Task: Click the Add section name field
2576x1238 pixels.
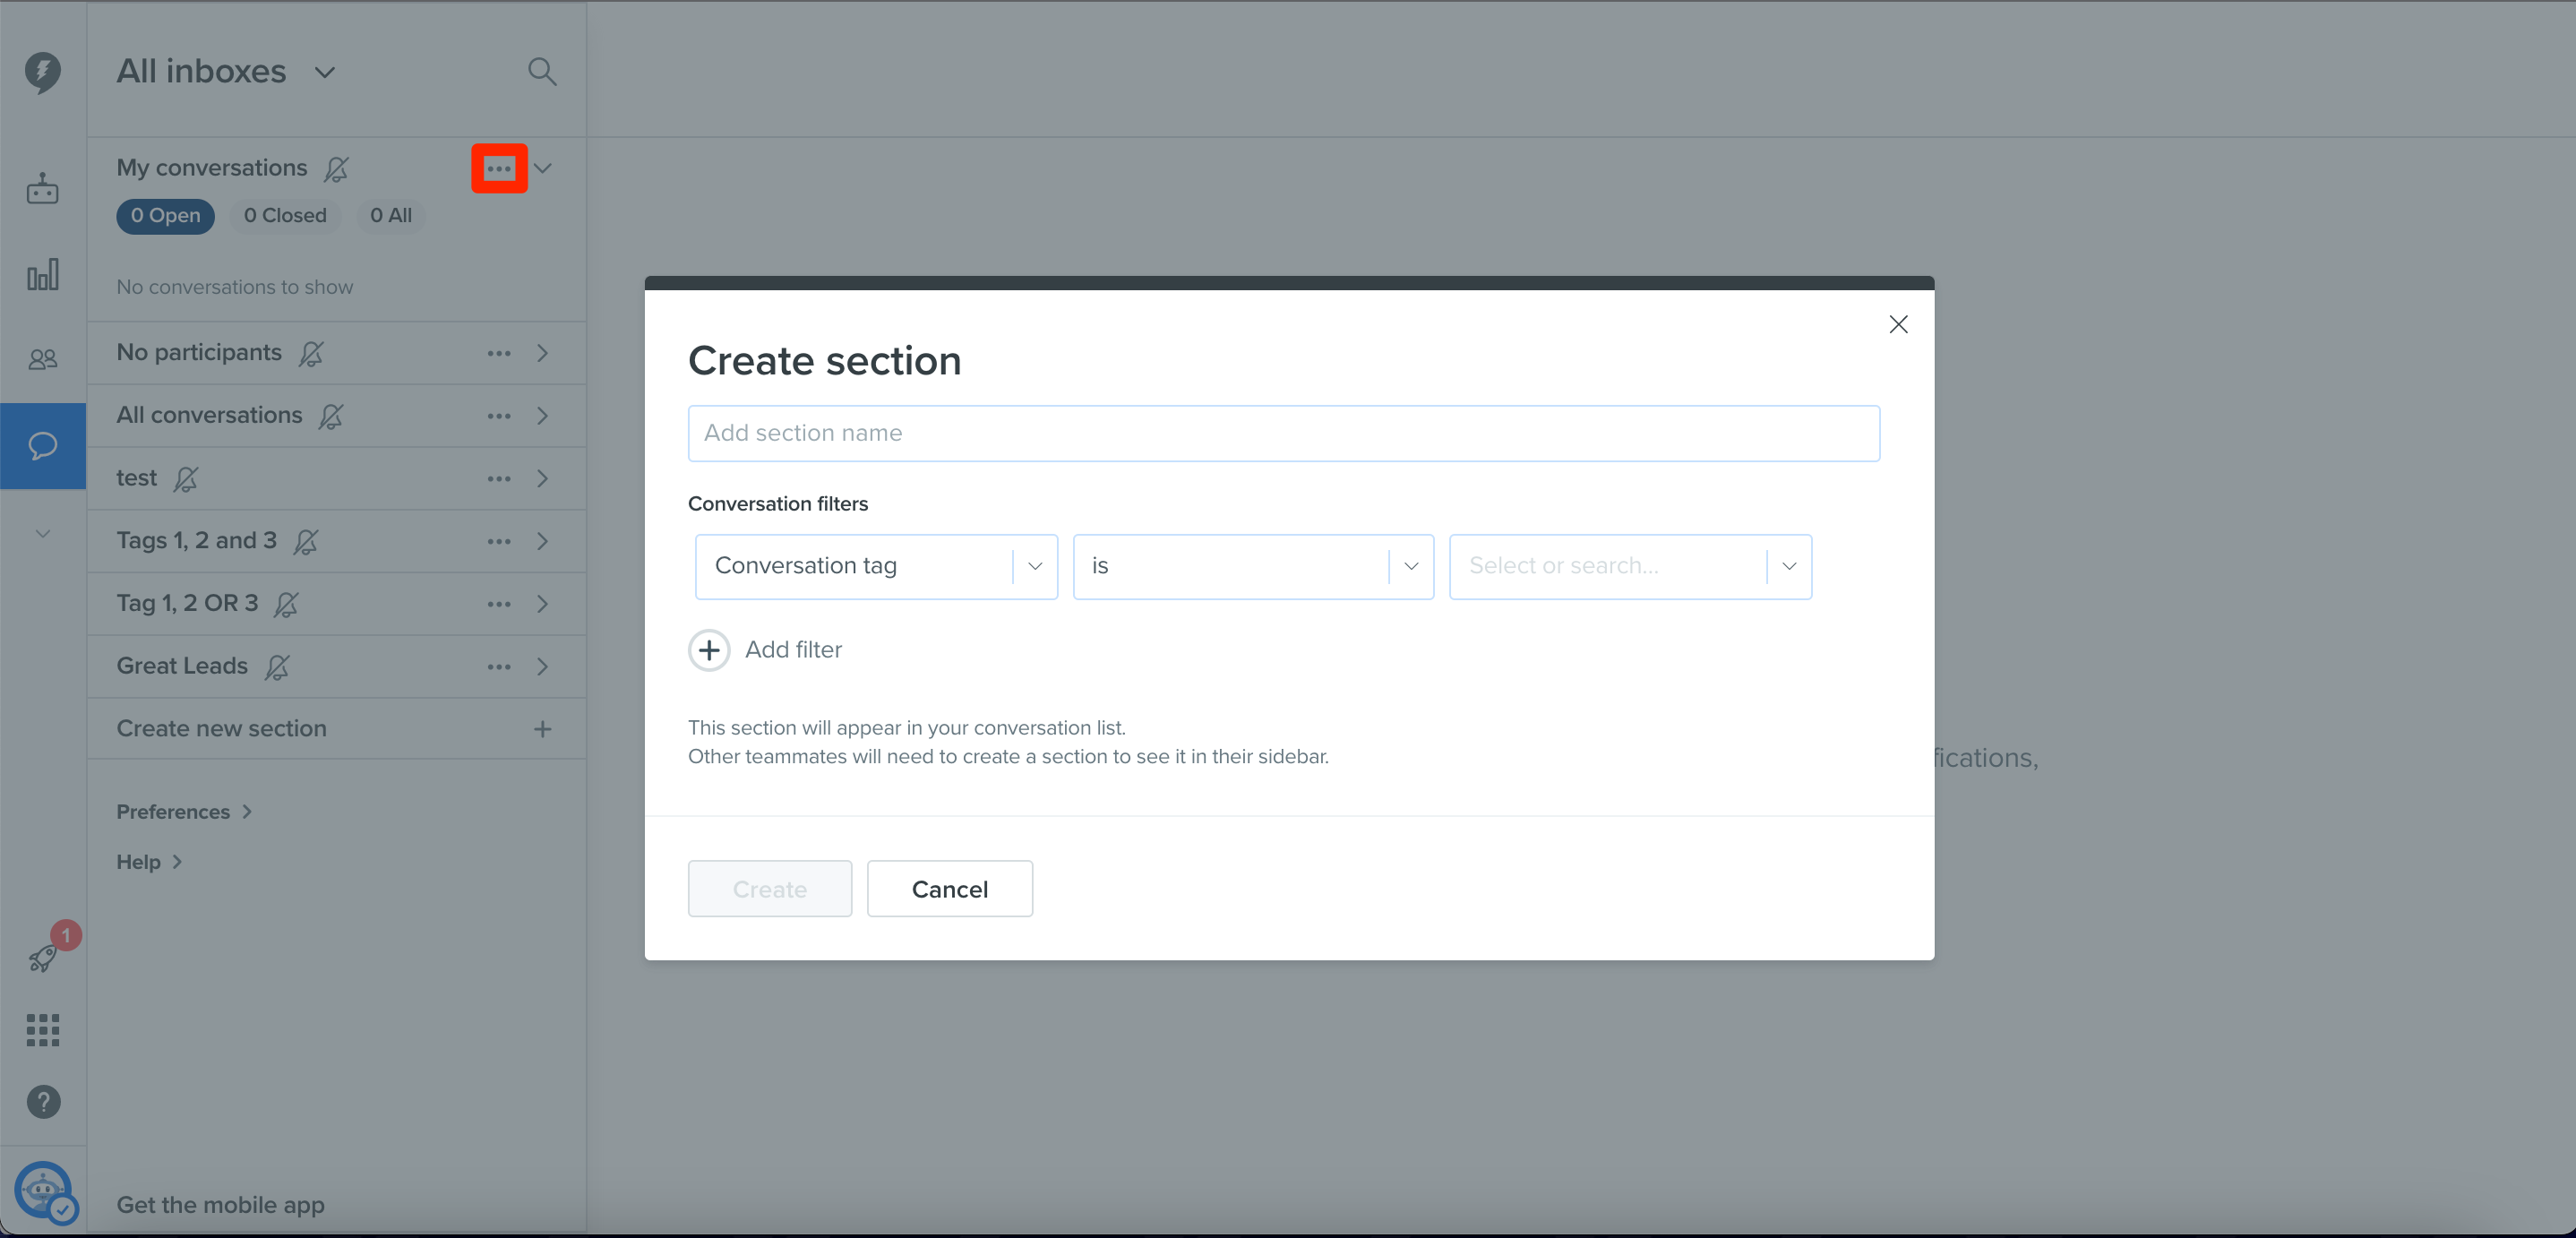Action: (1283, 433)
